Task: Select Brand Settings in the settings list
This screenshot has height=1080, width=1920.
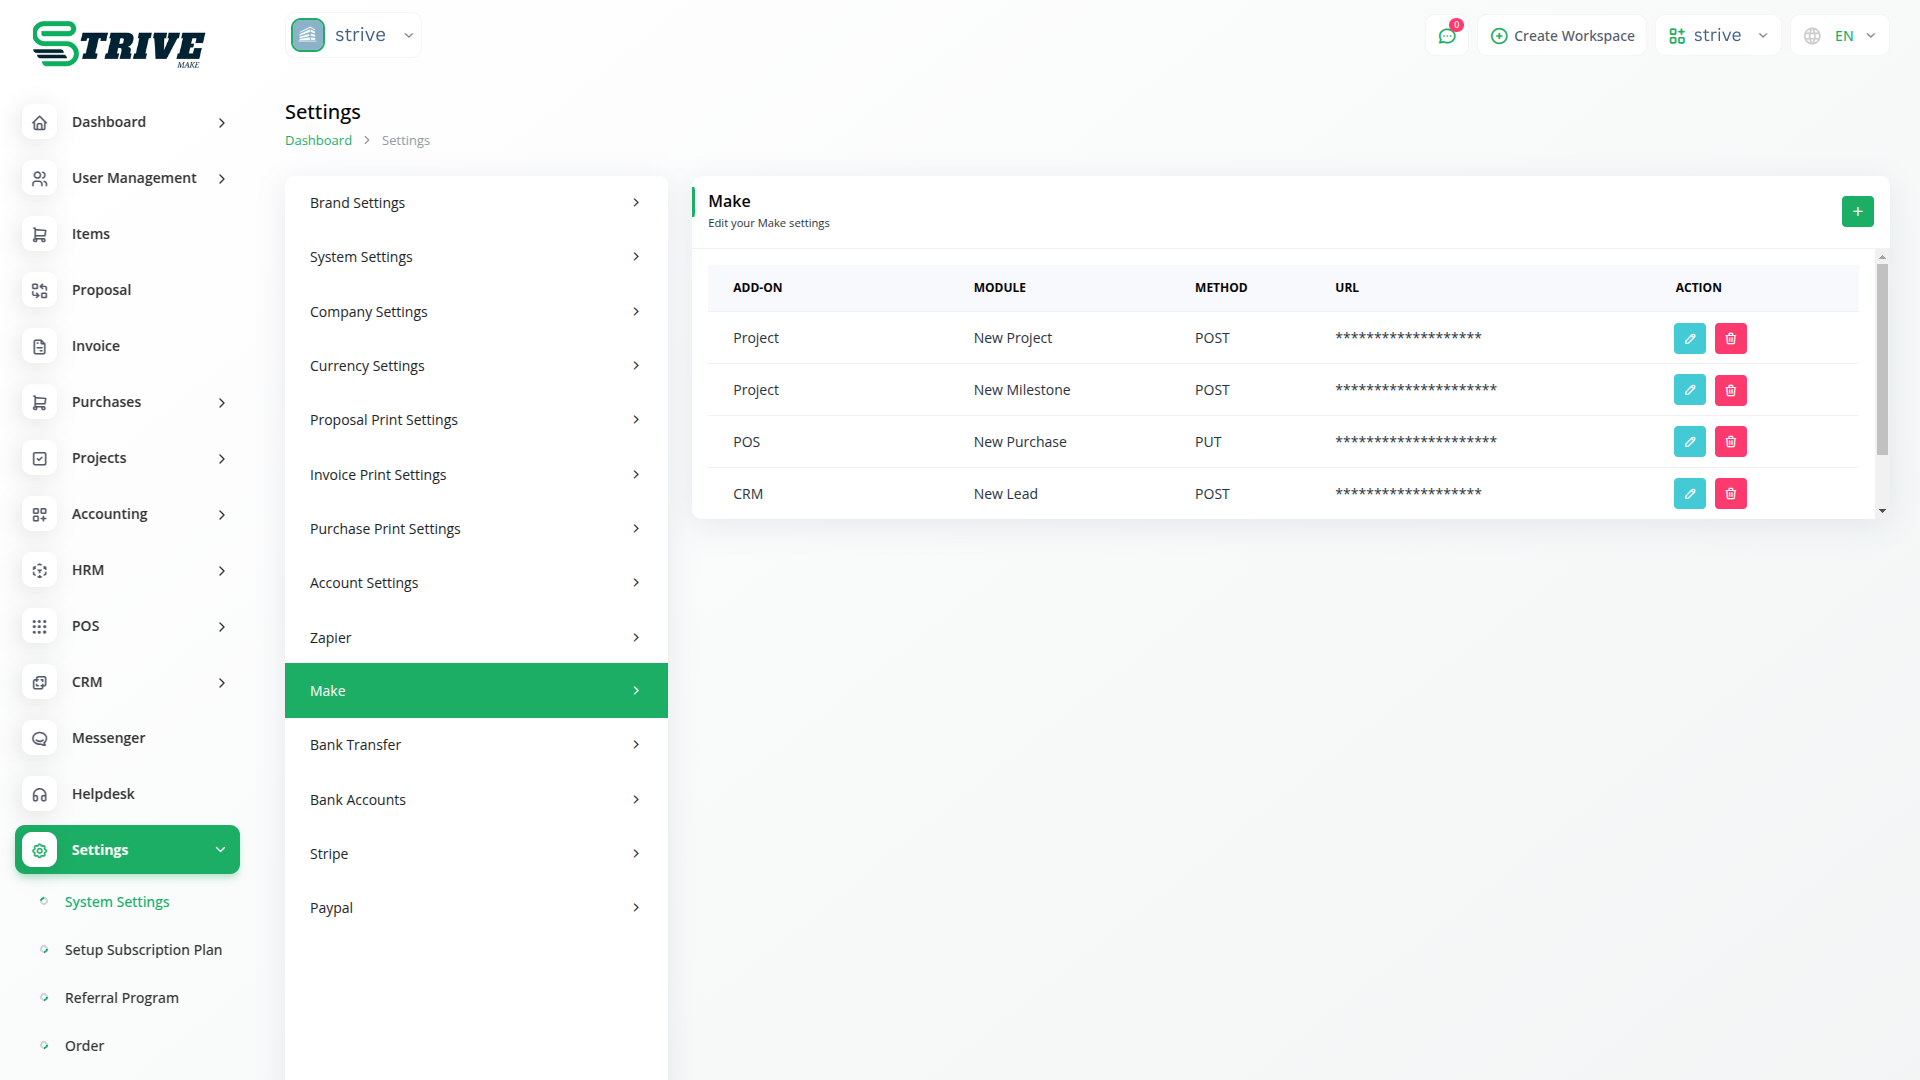Action: 475,203
